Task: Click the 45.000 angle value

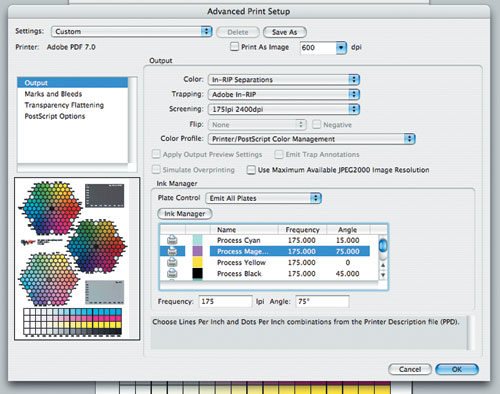Action: tap(347, 274)
